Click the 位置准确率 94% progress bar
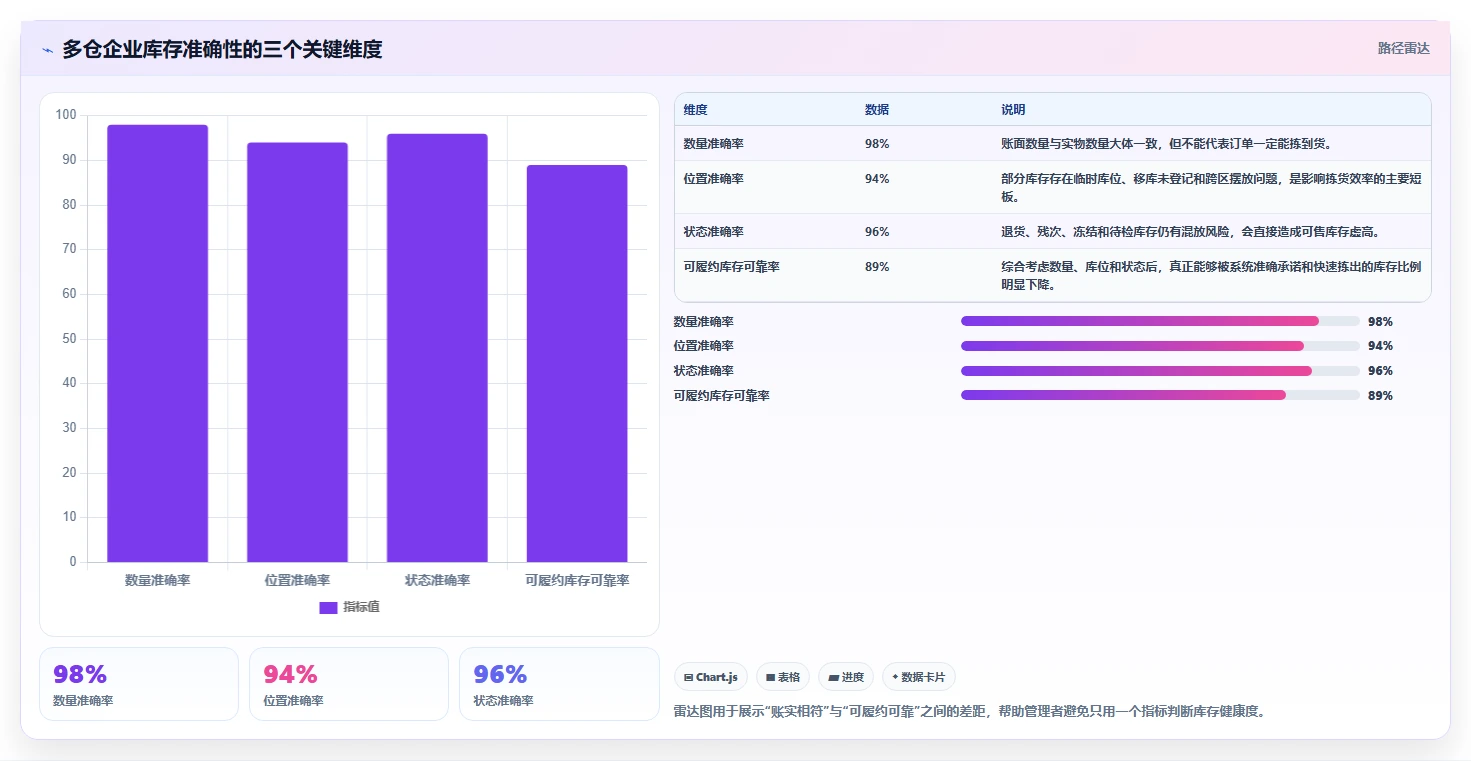 [1160, 346]
